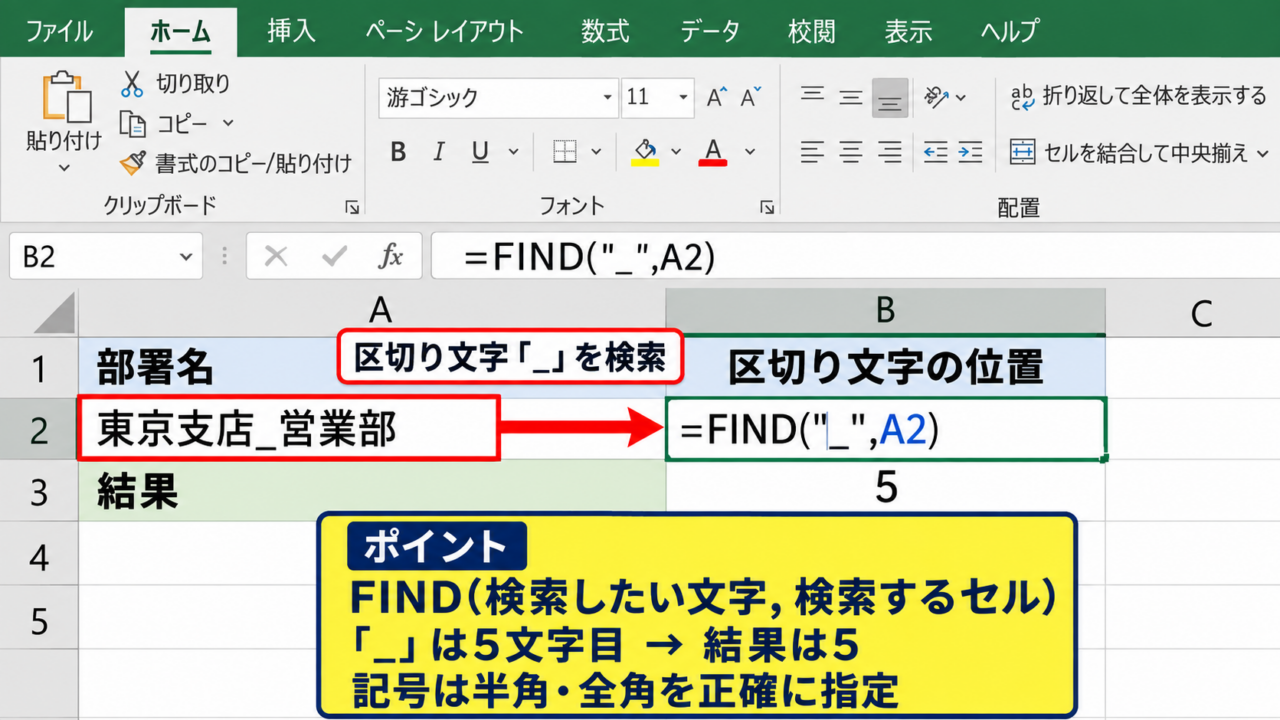1280x720 pixels.
Task: Select column C header
Action: coord(1192,311)
